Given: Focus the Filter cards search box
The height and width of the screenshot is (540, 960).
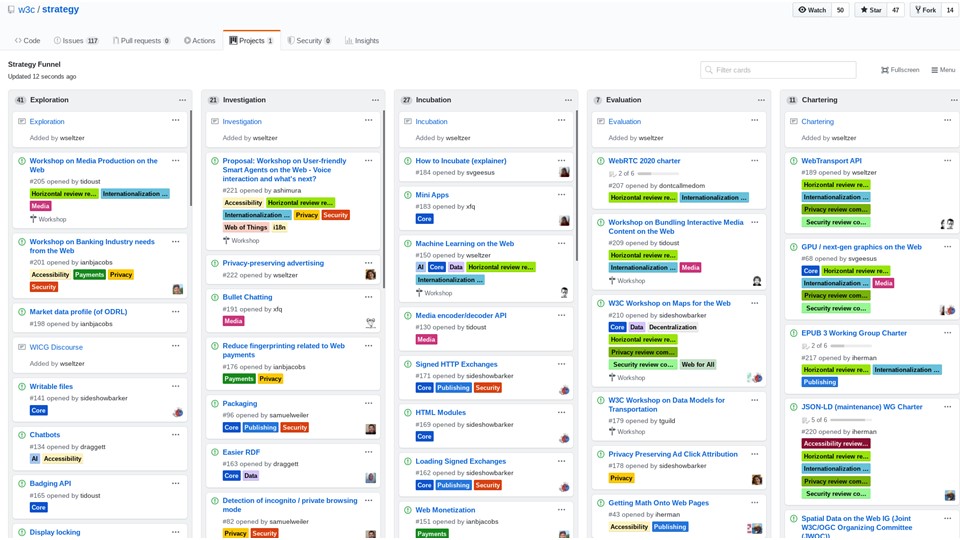Looking at the screenshot, I should [778, 70].
